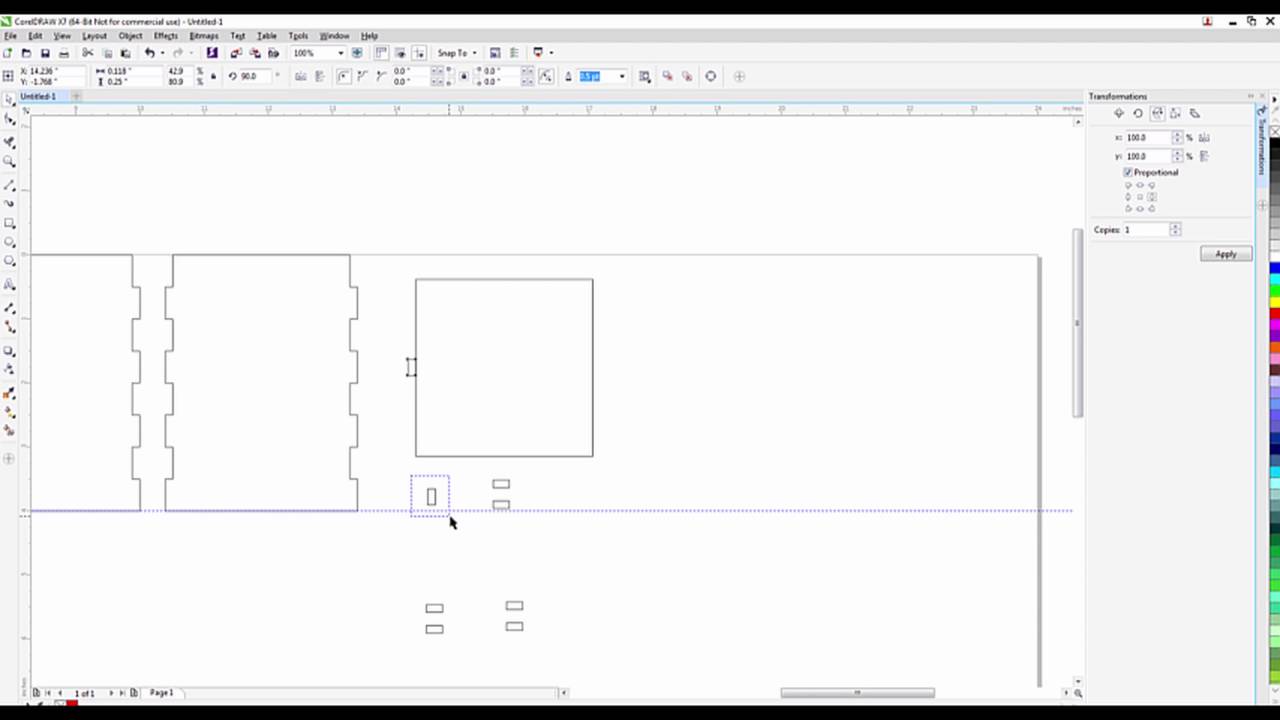Click the blue color swatch in palette
The height and width of the screenshot is (720, 1280).
1275,268
